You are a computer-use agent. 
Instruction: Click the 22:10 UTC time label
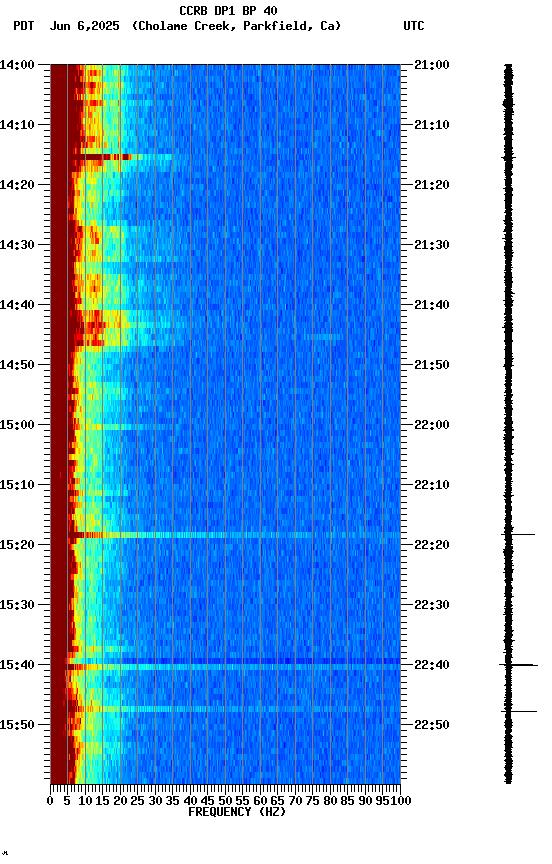click(432, 485)
